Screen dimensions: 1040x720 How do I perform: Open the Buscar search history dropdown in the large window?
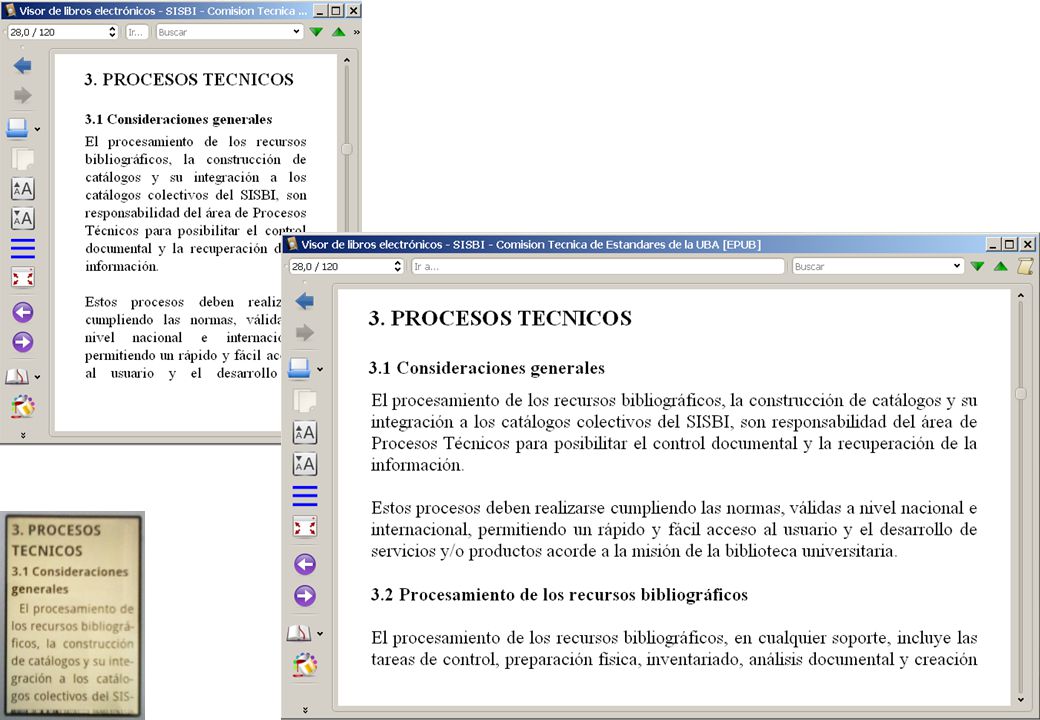[956, 266]
